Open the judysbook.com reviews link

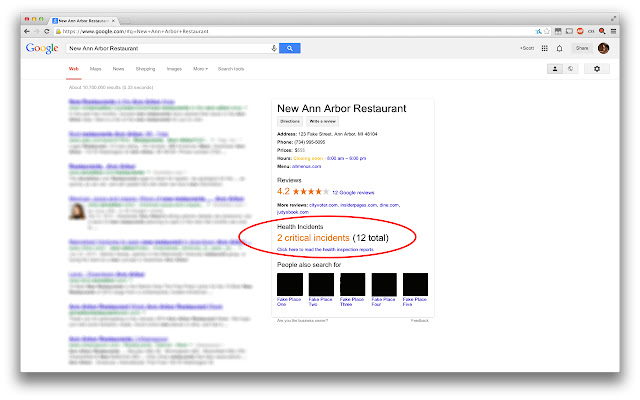pos(293,212)
